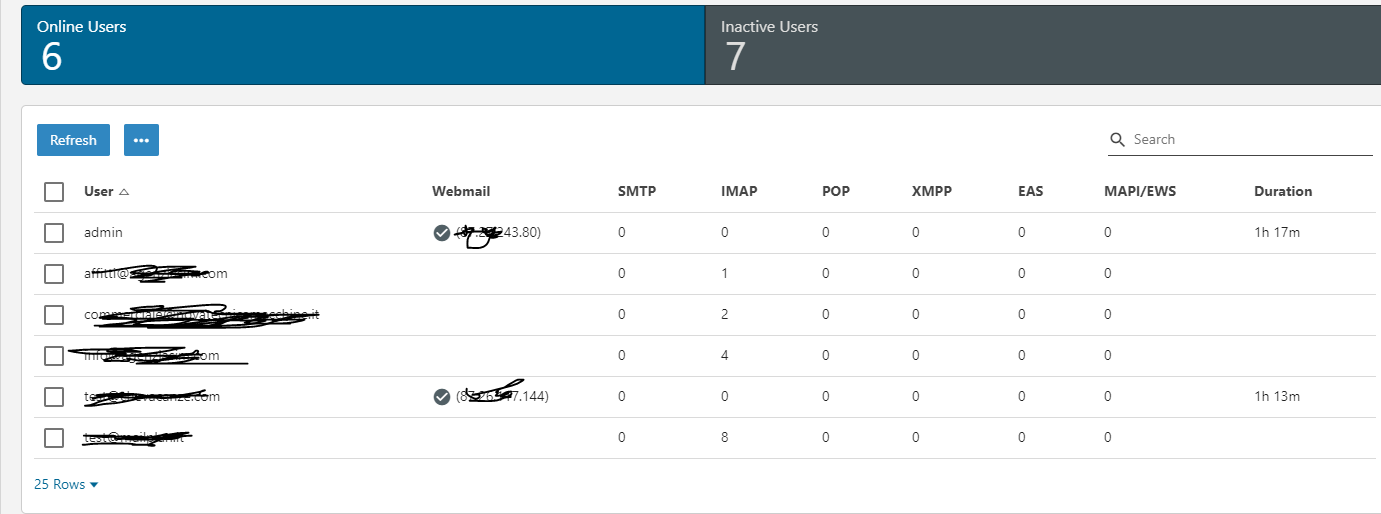The height and width of the screenshot is (514, 1381).
Task: Click the webmail checkmark icon in fifth row
Action: pyautogui.click(x=441, y=397)
